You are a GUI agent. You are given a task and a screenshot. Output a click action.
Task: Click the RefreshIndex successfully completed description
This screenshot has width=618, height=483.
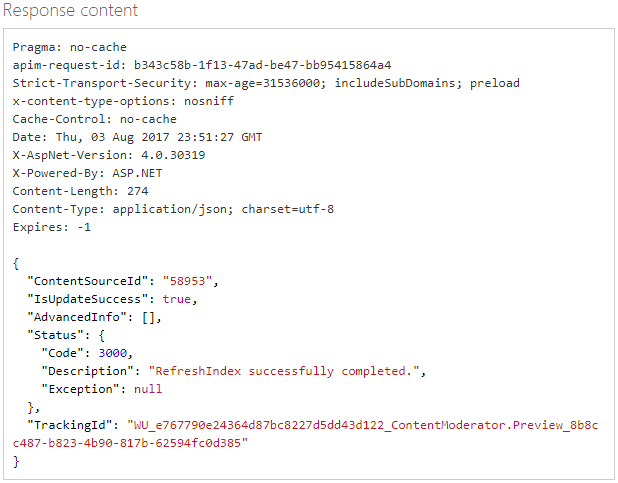286,371
